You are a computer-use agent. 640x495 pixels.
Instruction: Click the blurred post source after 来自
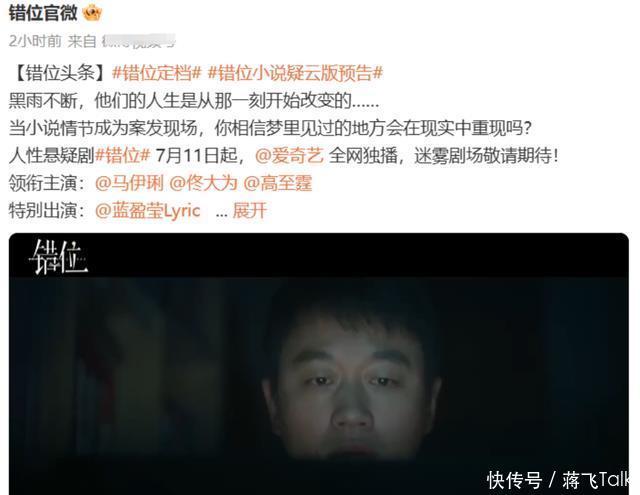pos(138,41)
